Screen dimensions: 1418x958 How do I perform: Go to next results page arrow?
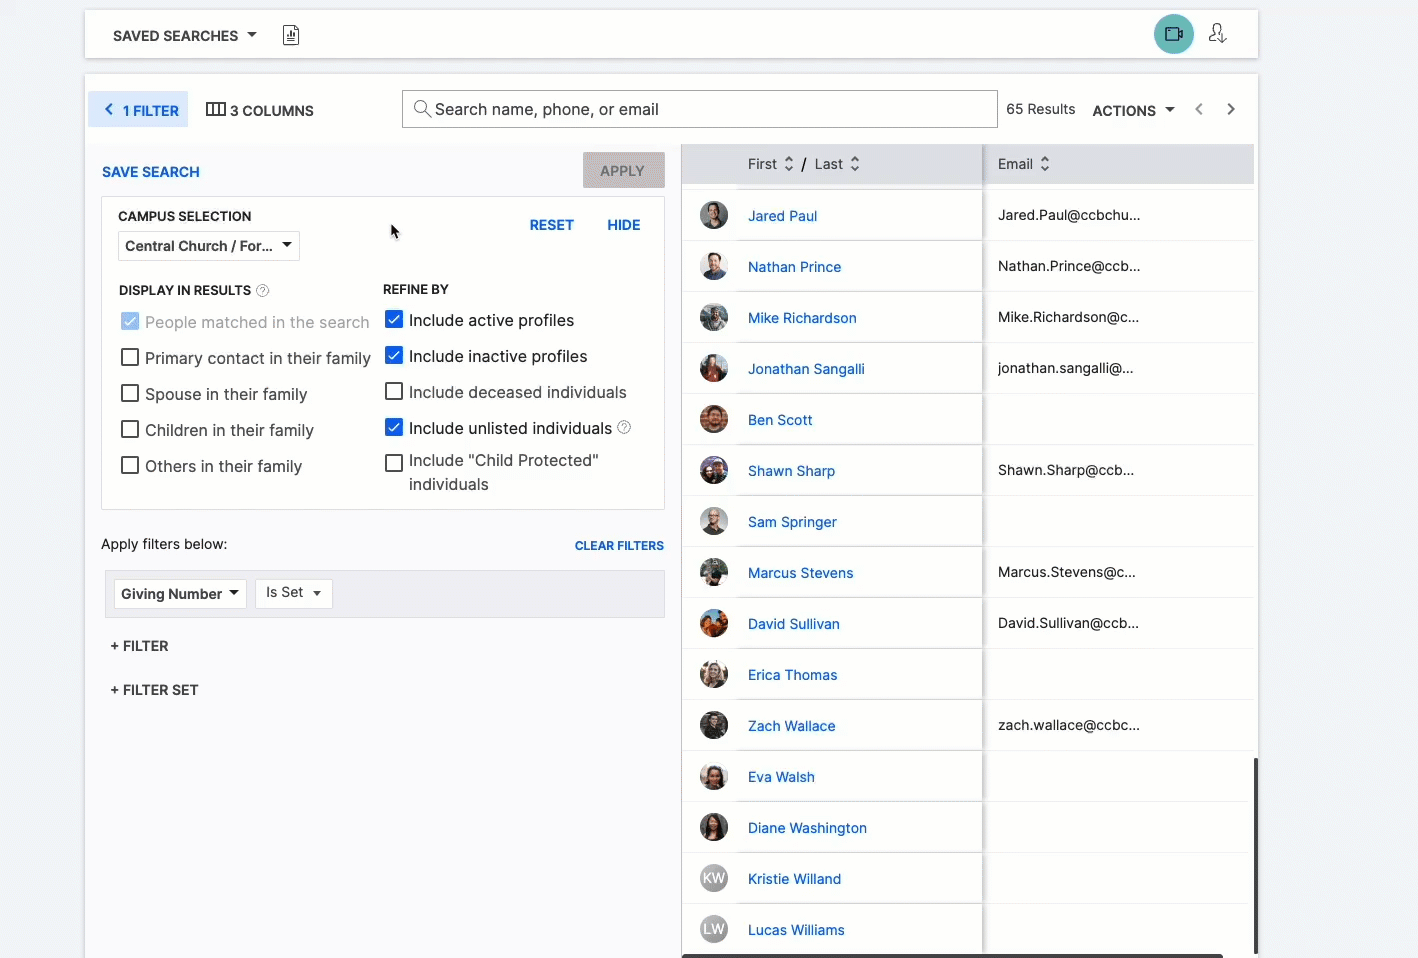click(1231, 109)
